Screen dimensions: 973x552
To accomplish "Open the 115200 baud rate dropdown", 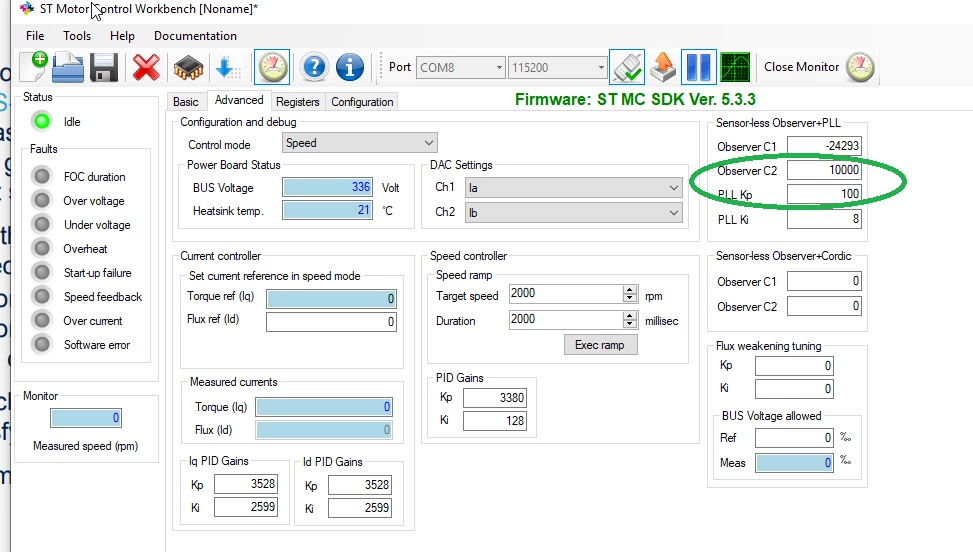I will click(557, 67).
